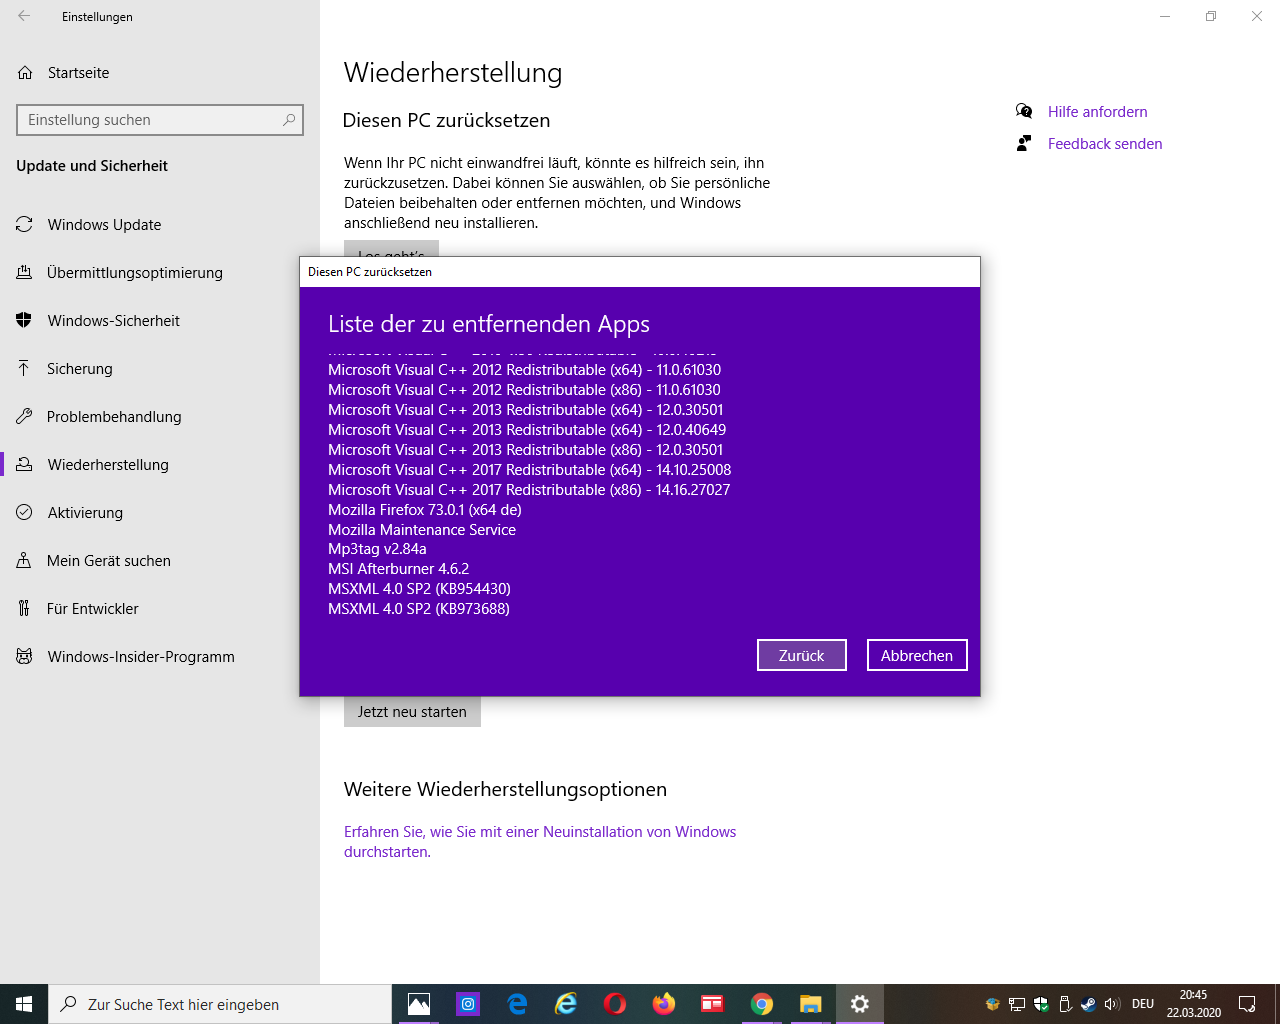
Task: Open Aktivierung settings page
Action: tap(85, 513)
